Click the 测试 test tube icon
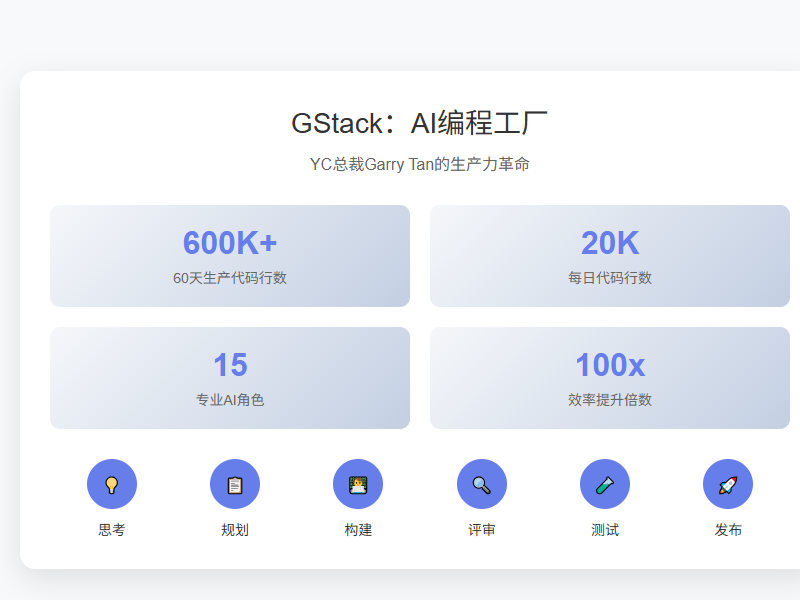Screen dimensions: 800x600 (605, 483)
